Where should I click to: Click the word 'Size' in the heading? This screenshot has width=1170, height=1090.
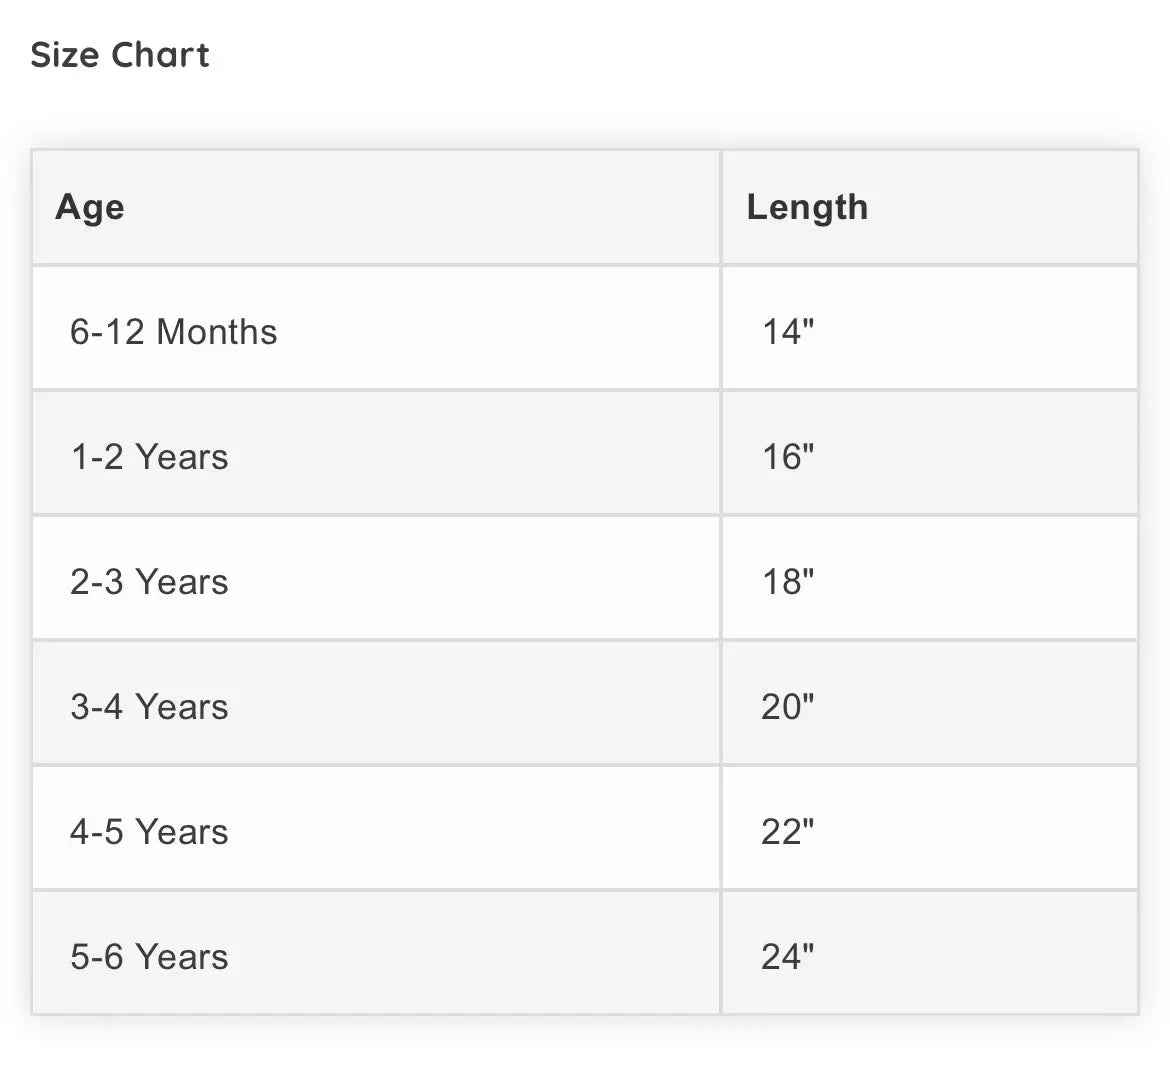(x=66, y=55)
